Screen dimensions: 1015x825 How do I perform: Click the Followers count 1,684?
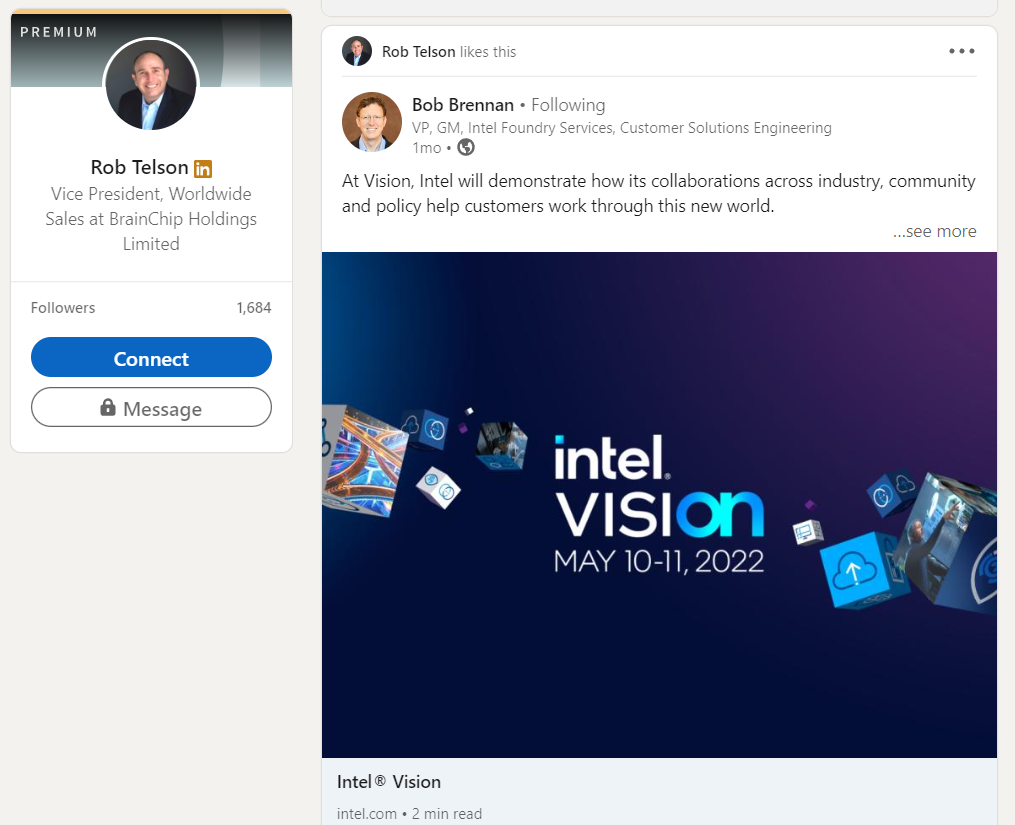pos(254,308)
